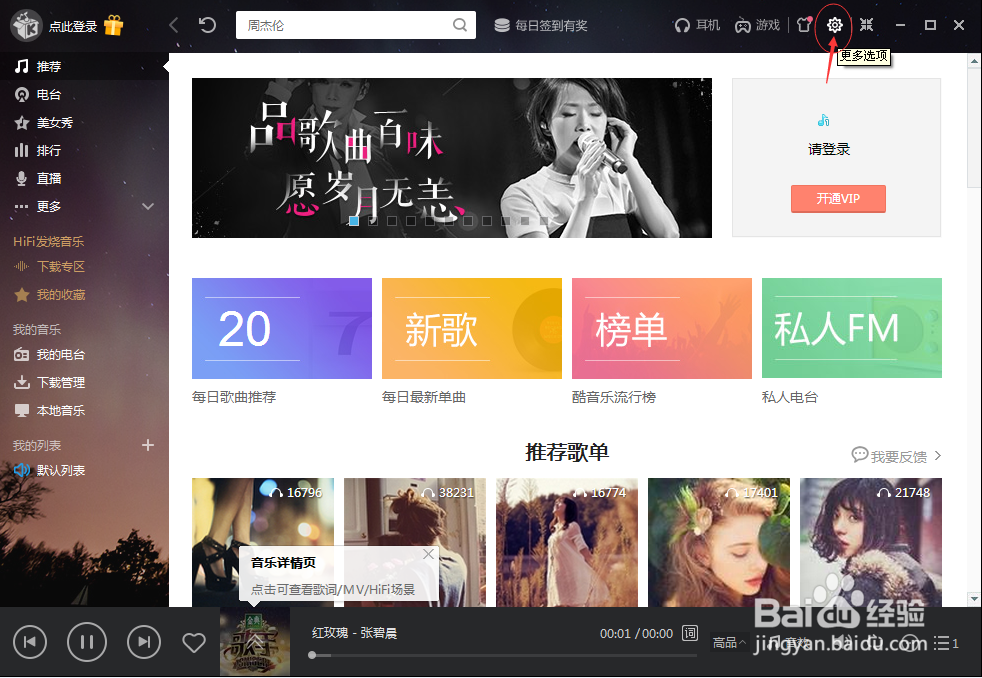Open playlist cover with 17401 plays
This screenshot has width=982, height=678.
(719, 542)
